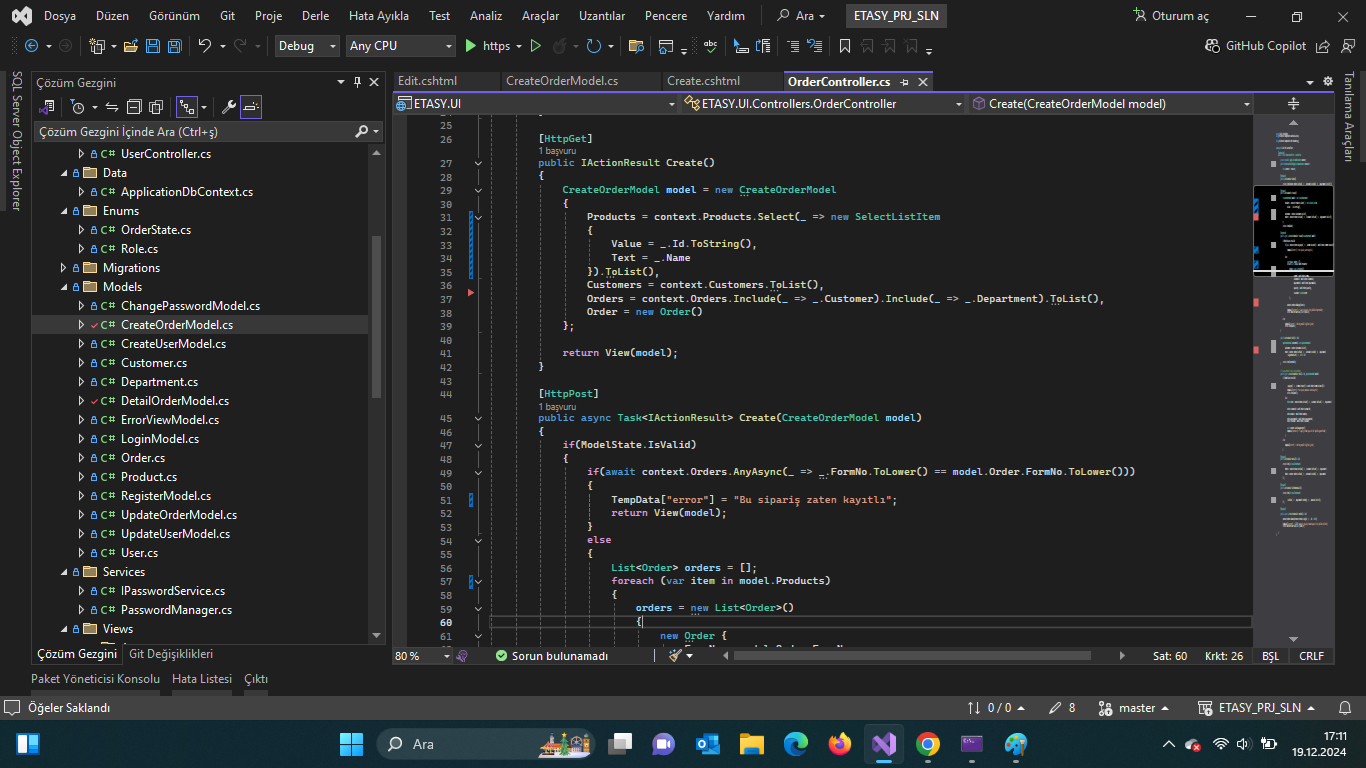Open the Uzantılar menu
The width and height of the screenshot is (1366, 768).
(601, 16)
